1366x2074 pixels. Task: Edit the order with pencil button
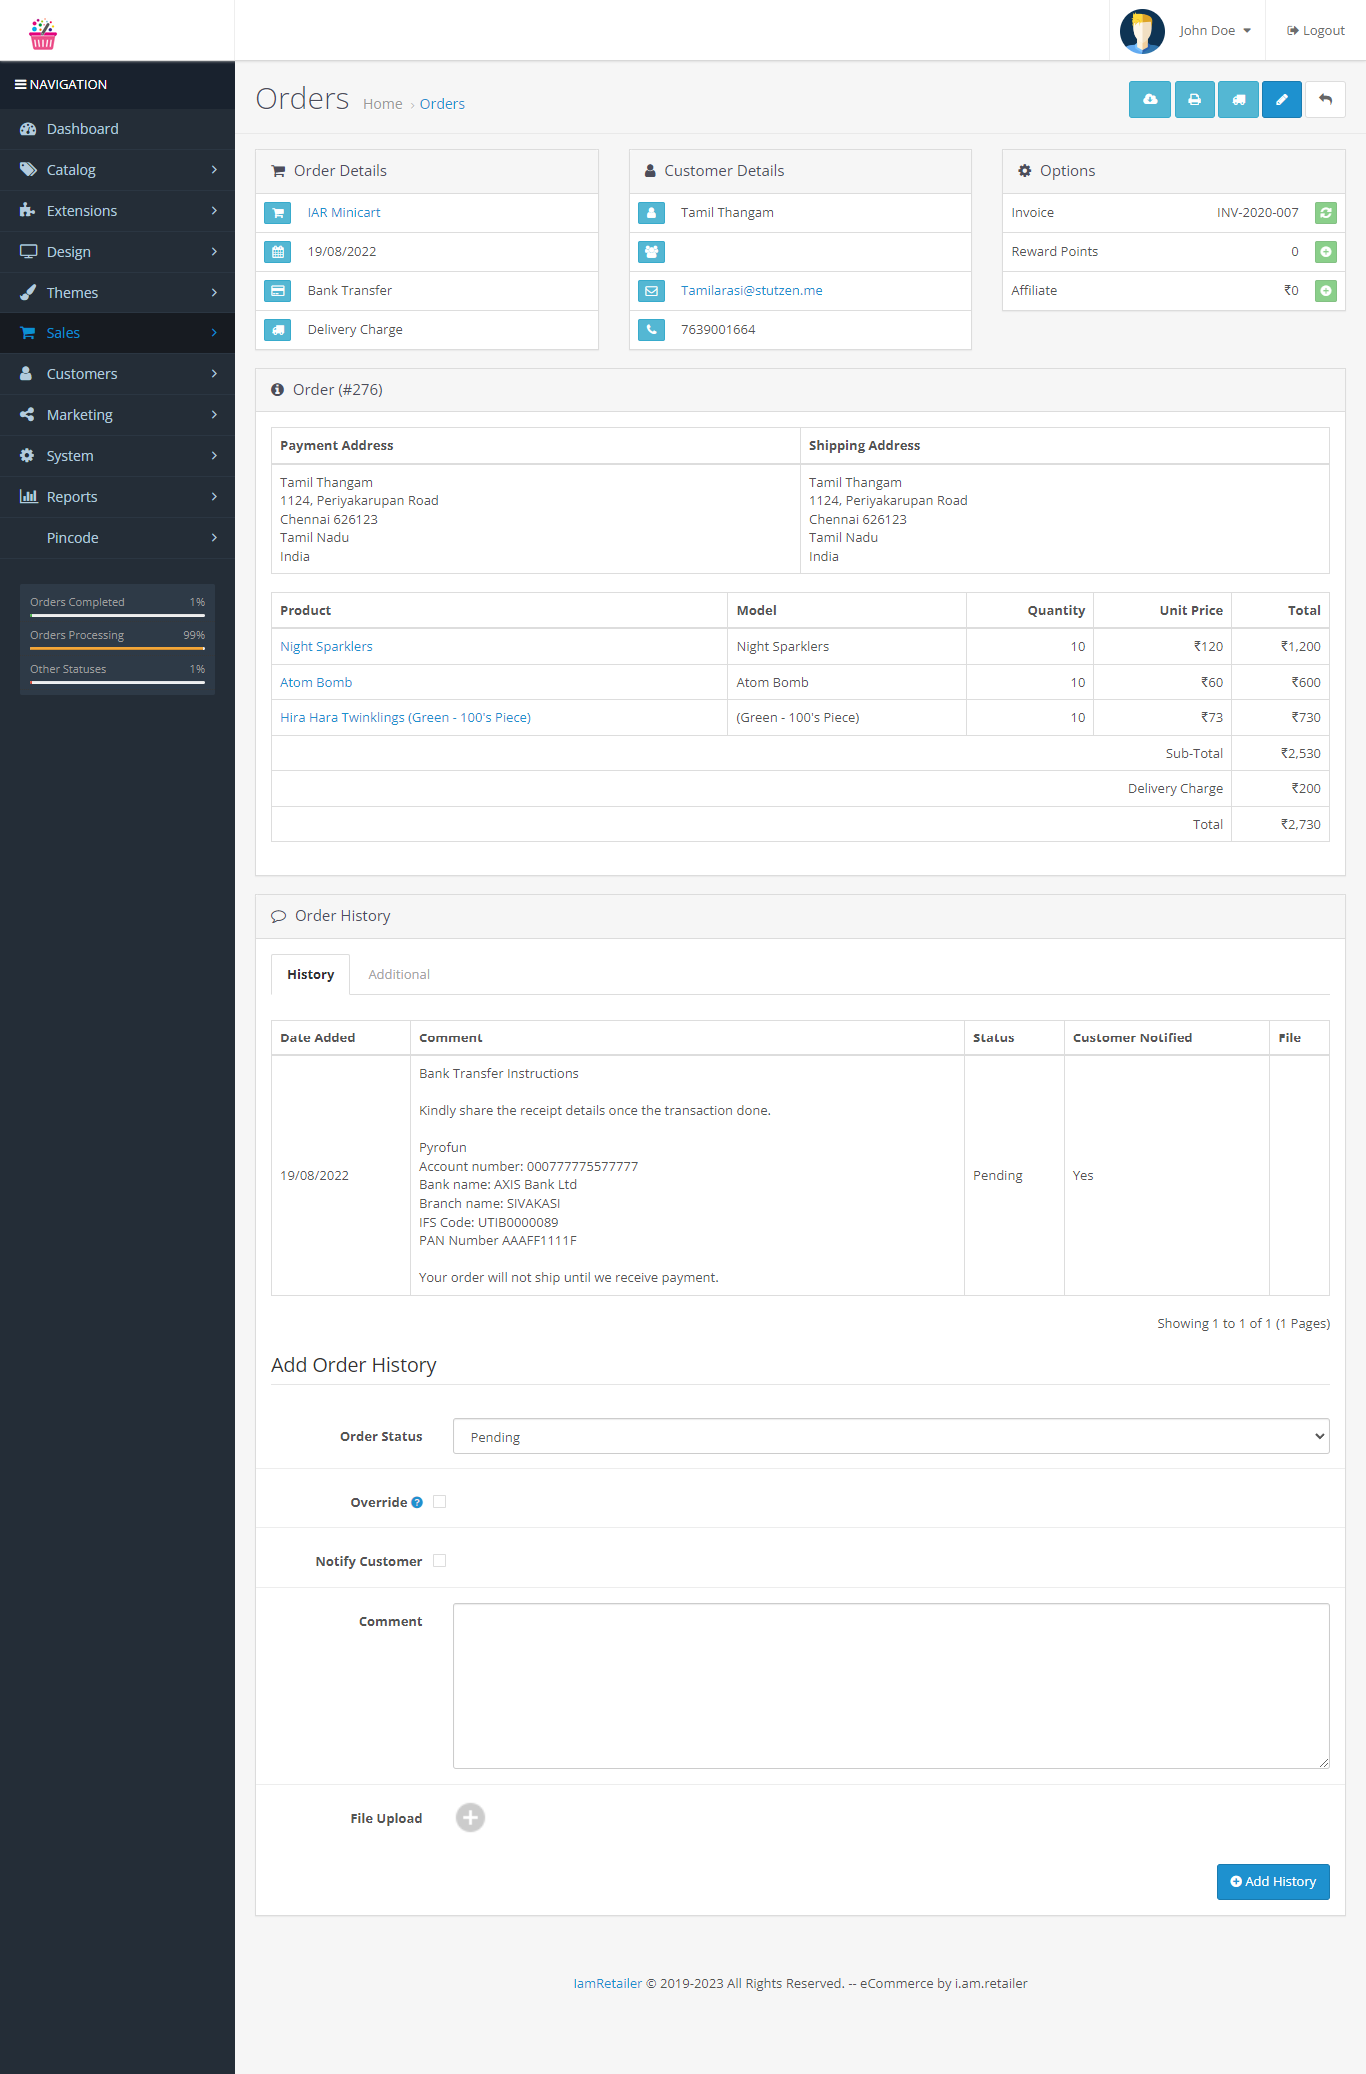click(1282, 100)
